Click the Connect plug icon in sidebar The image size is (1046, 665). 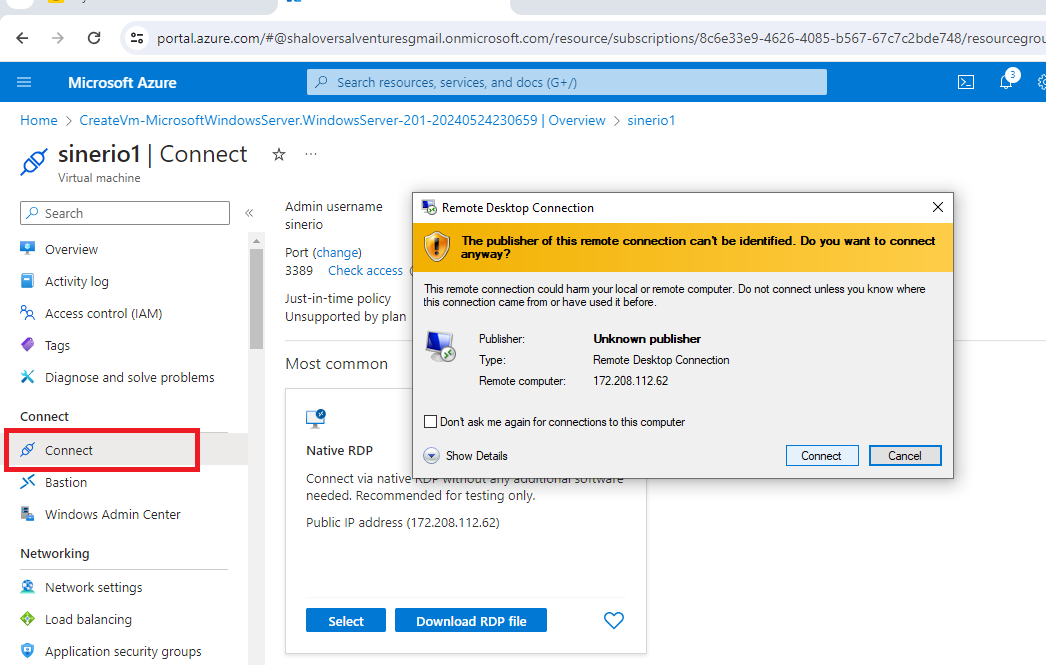27,450
